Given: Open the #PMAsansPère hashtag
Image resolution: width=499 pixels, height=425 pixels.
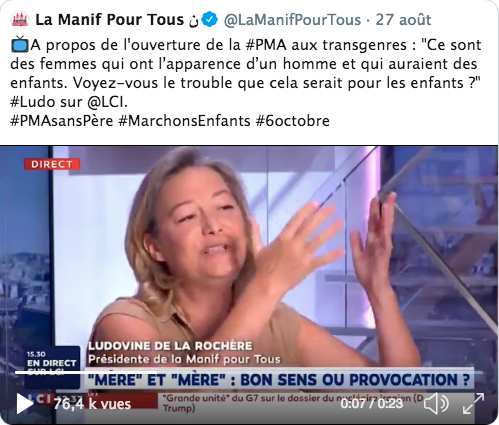Looking at the screenshot, I should pyautogui.click(x=62, y=121).
